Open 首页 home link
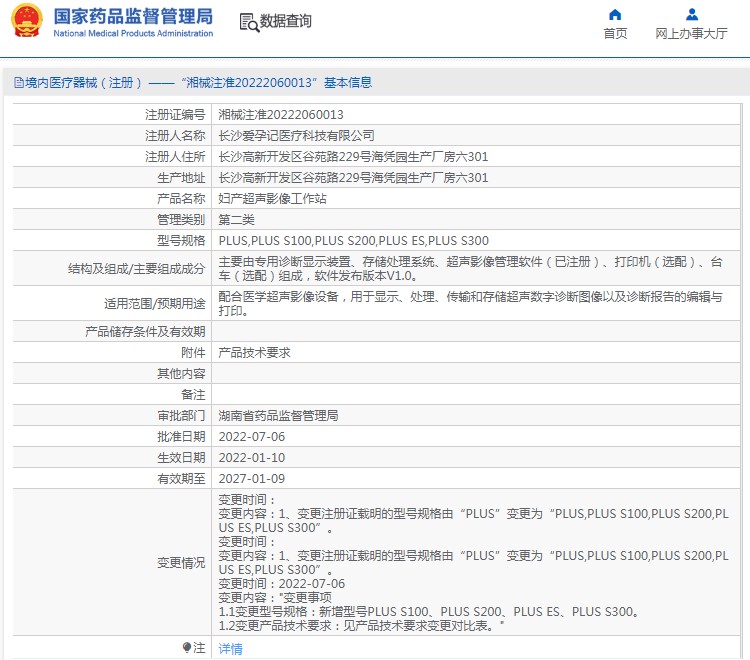The height and width of the screenshot is (660, 750). click(615, 33)
